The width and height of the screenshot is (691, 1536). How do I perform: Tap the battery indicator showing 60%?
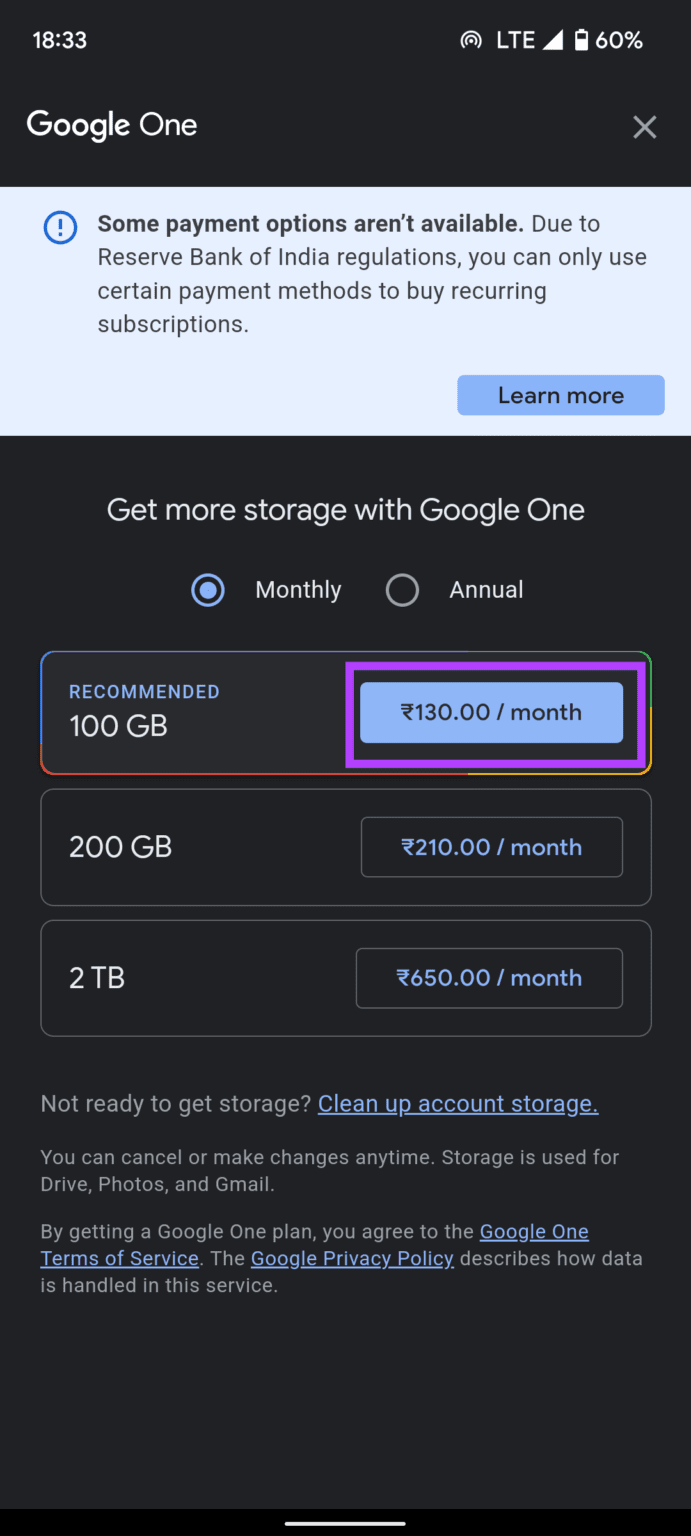(x=600, y=40)
